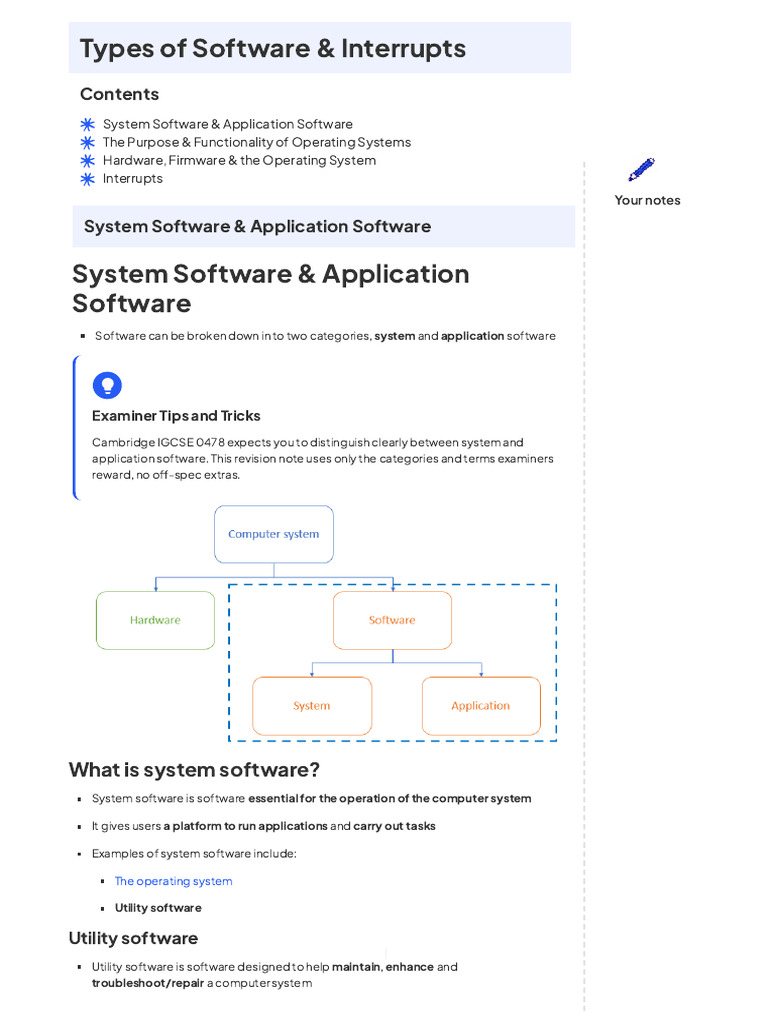Click 'Examples of system software include:' bullet
Viewport: 768px width, 1024px height.
coord(194,854)
